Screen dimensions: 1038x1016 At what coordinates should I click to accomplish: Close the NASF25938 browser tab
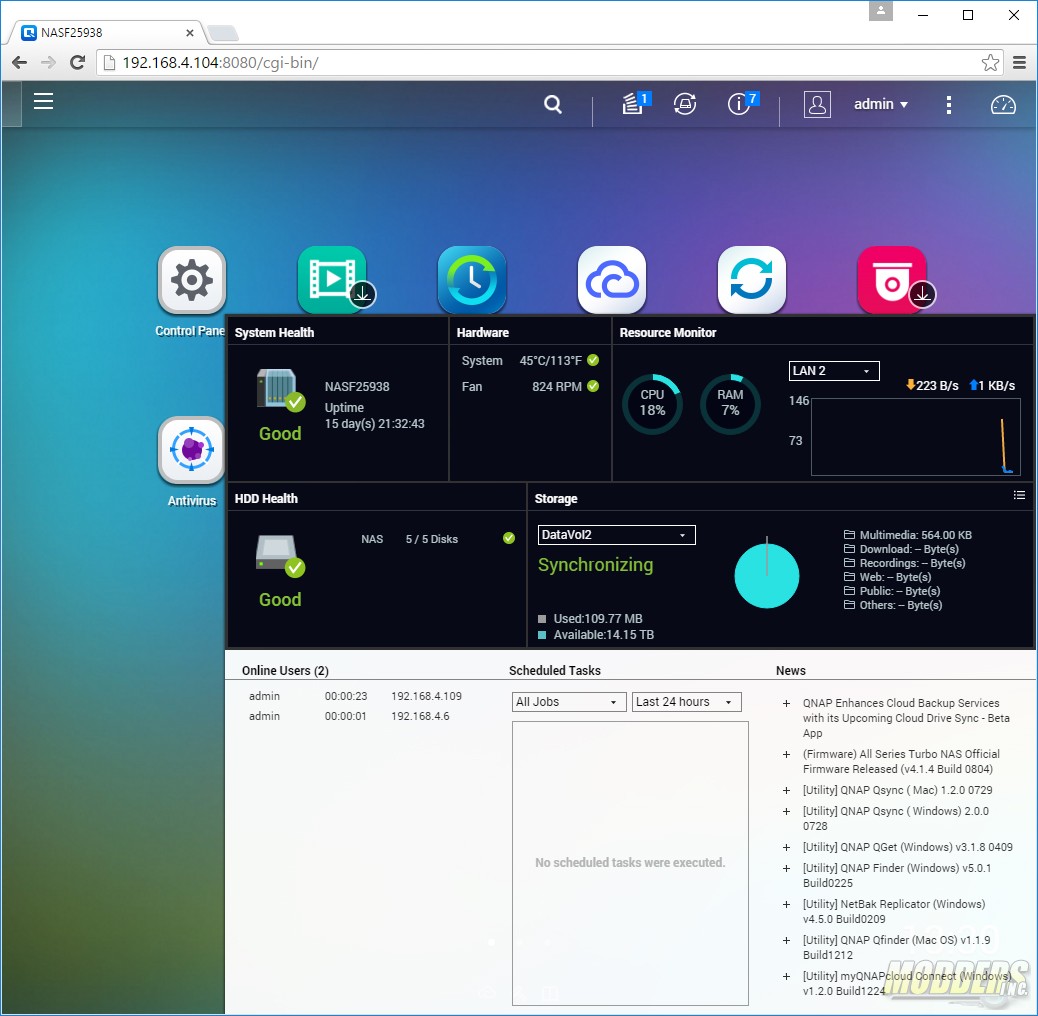click(190, 32)
